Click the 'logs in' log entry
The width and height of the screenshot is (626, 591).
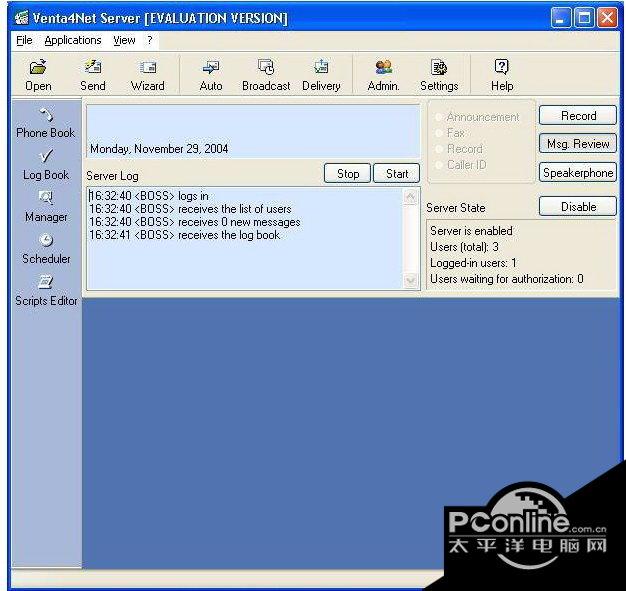click(149, 196)
